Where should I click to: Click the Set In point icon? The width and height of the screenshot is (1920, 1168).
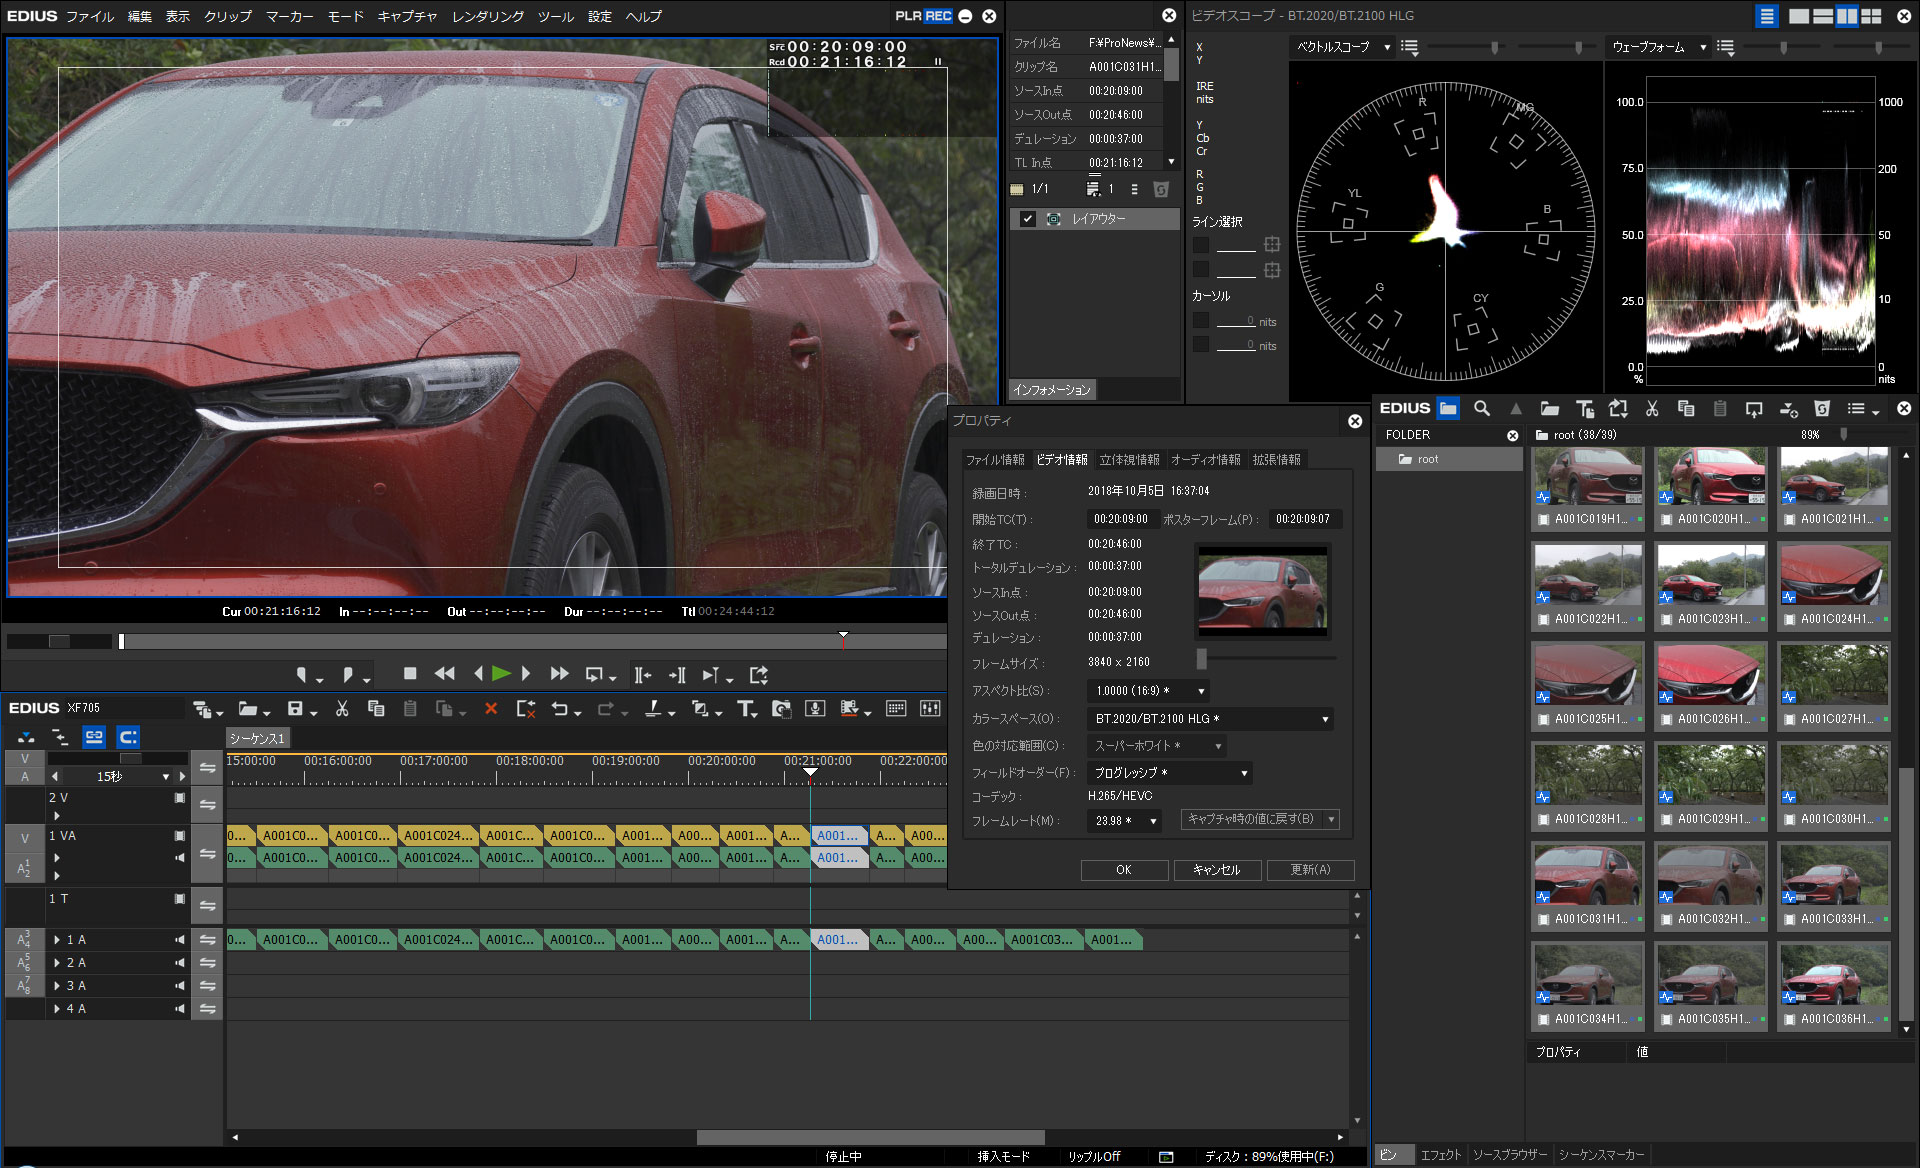pyautogui.click(x=301, y=675)
